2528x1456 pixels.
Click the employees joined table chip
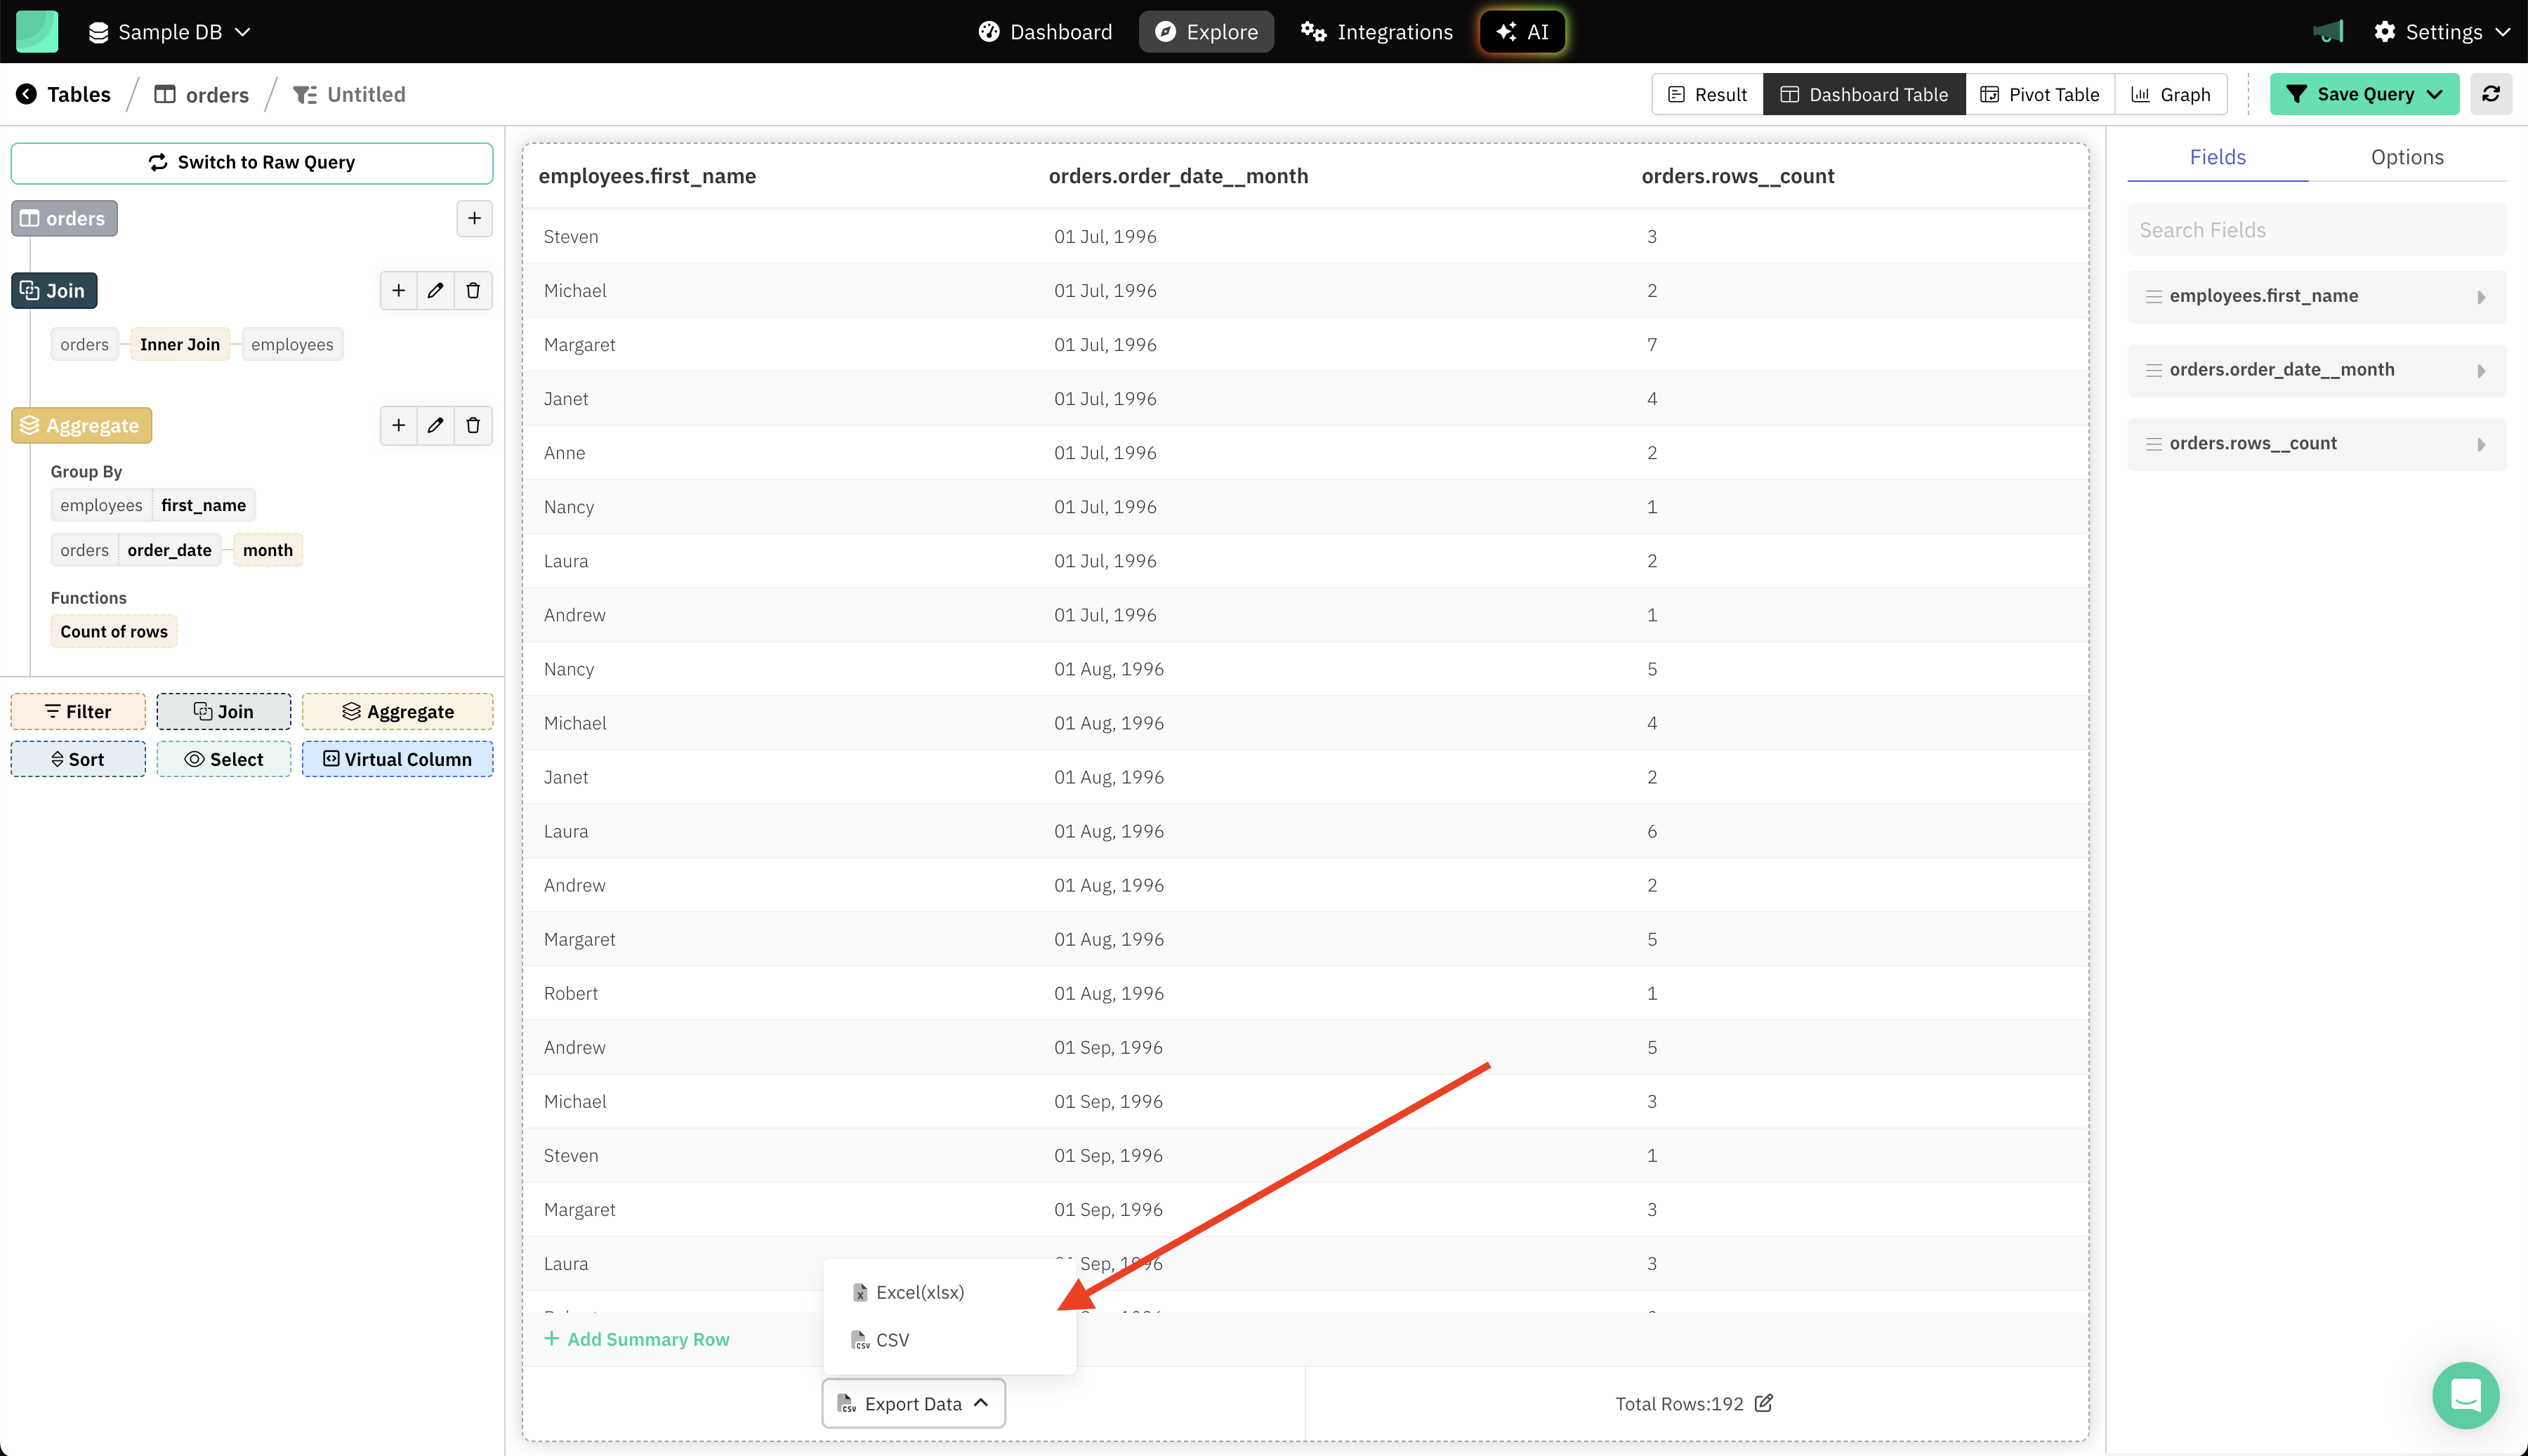coord(292,344)
